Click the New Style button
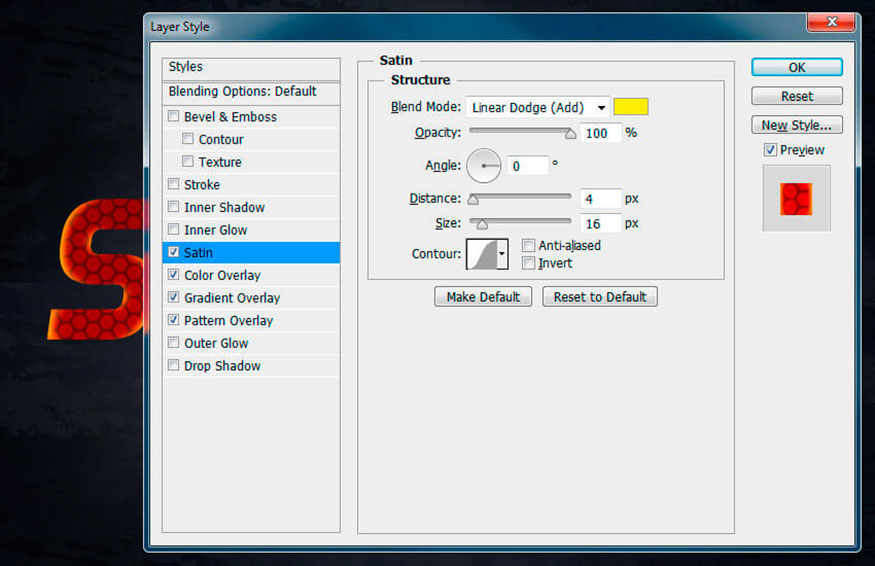Viewport: 875px width, 566px height. coord(796,125)
